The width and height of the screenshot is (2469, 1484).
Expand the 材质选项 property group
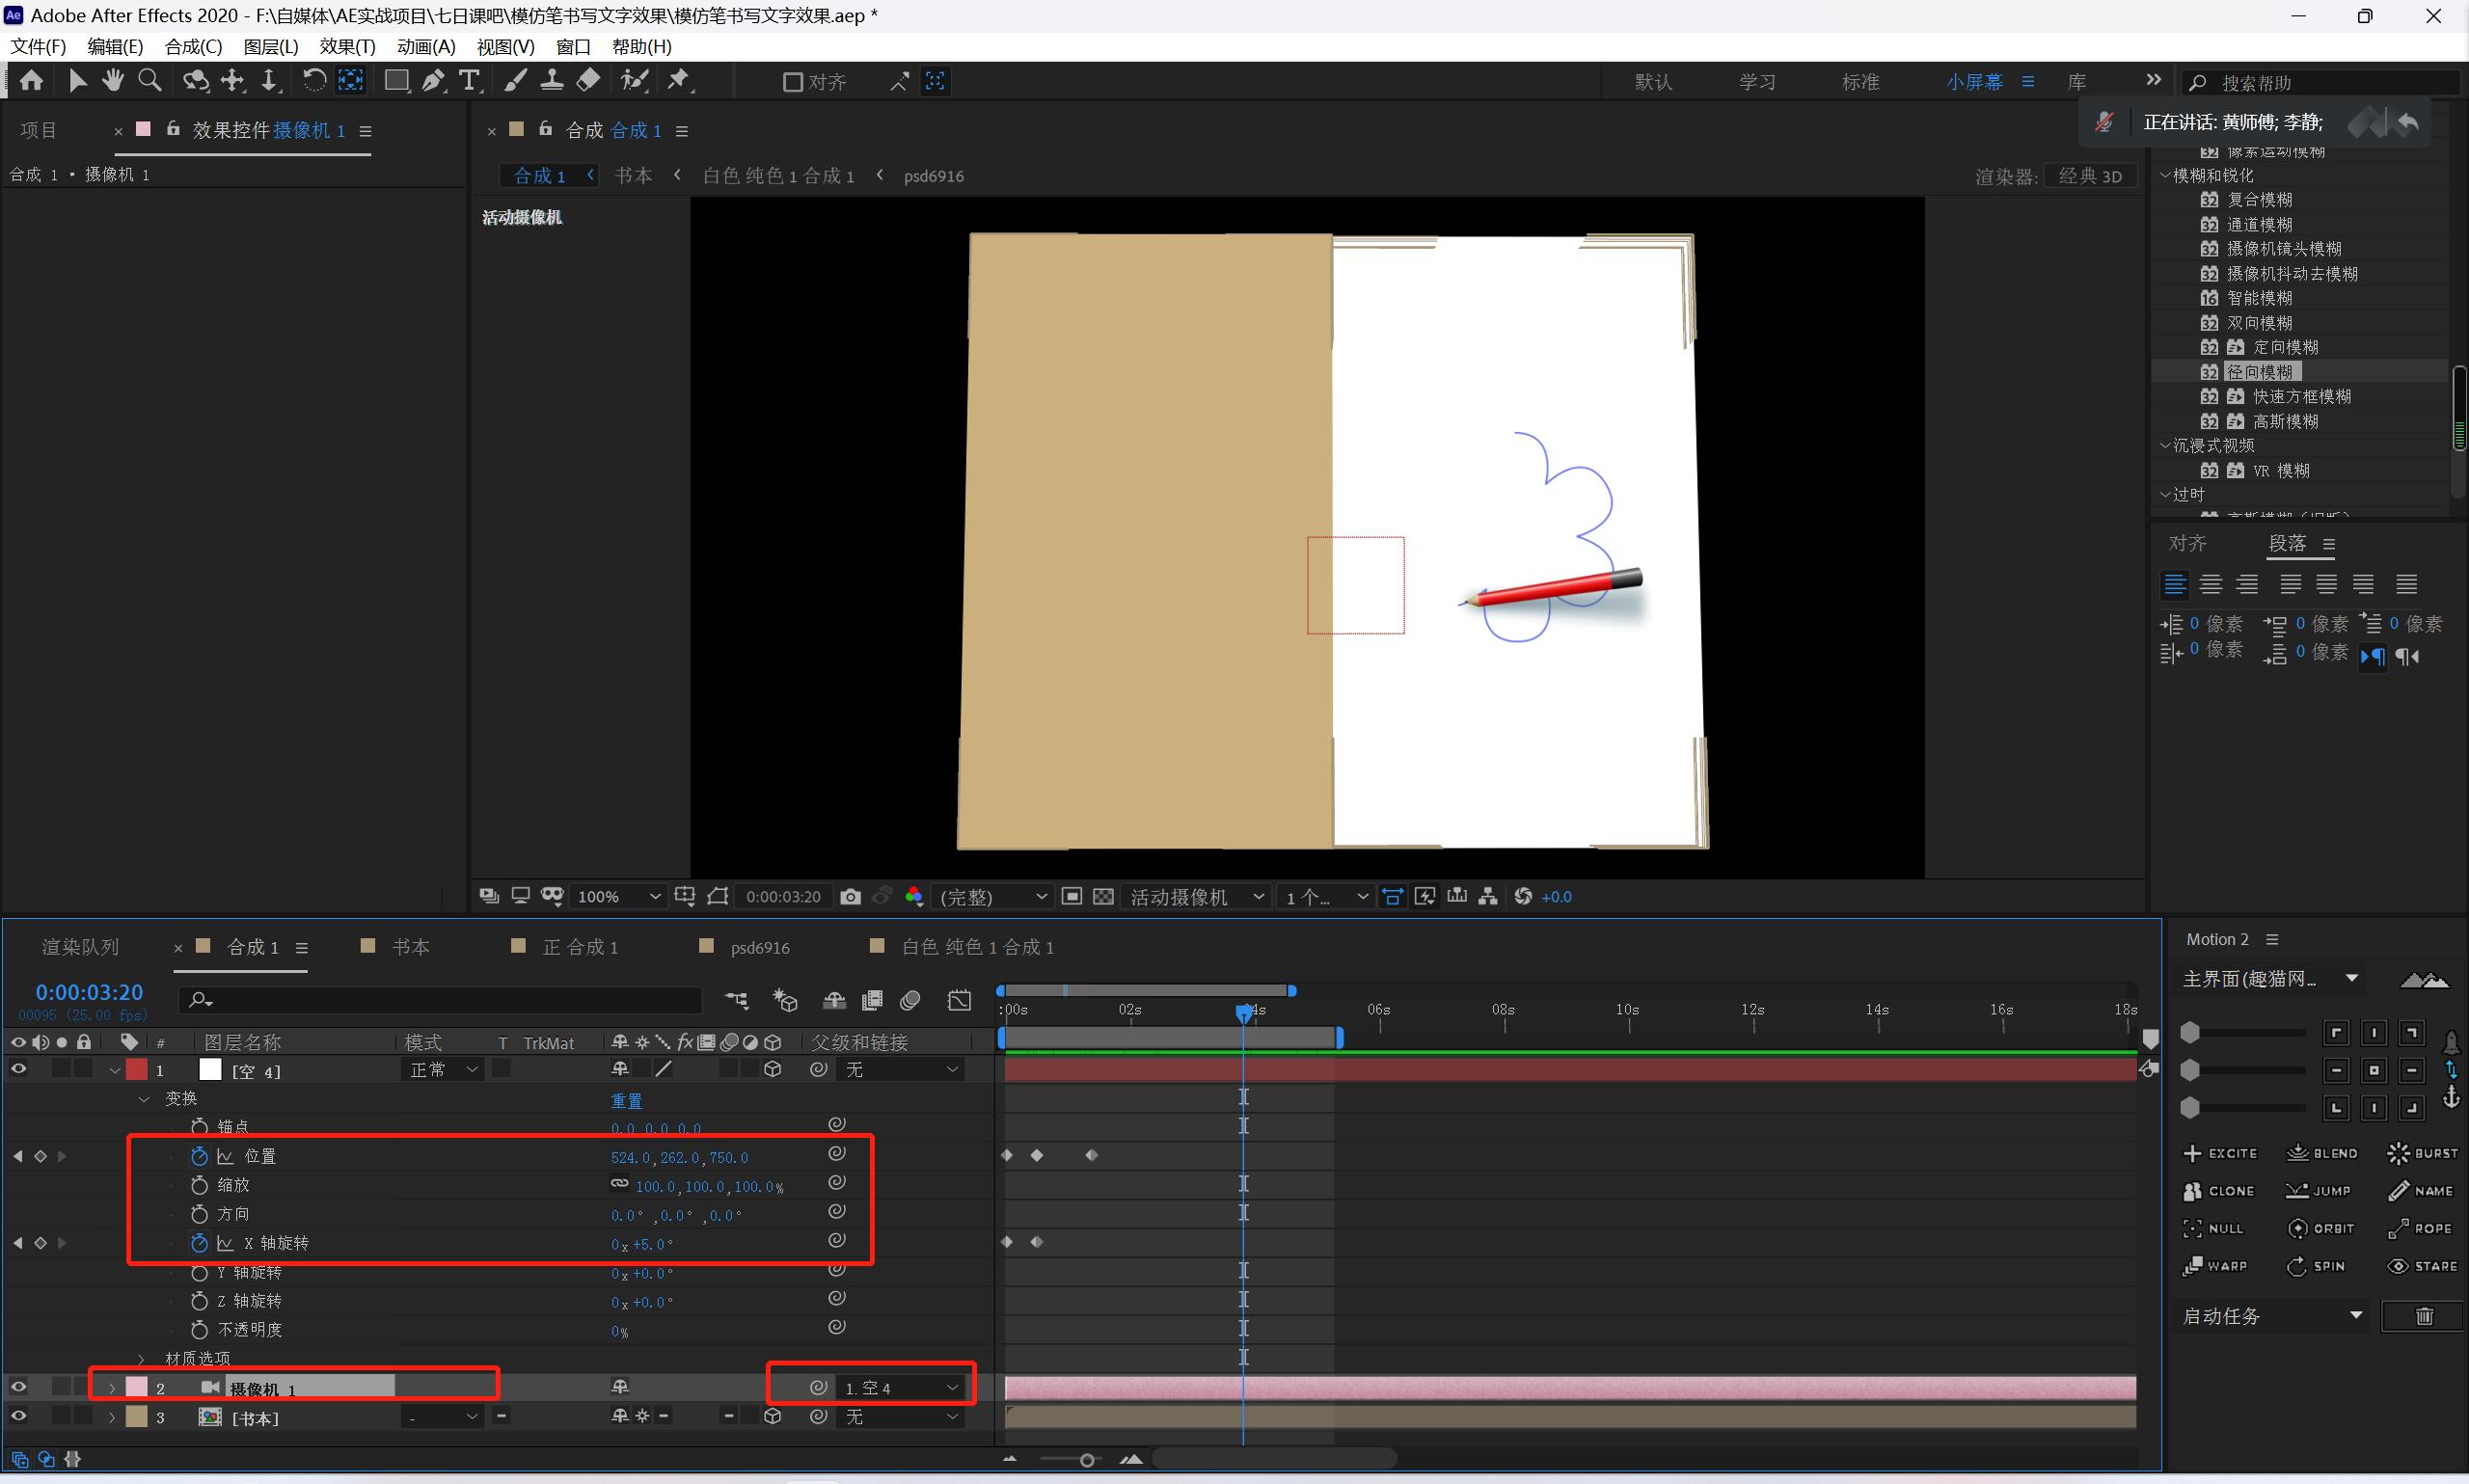[142, 1359]
